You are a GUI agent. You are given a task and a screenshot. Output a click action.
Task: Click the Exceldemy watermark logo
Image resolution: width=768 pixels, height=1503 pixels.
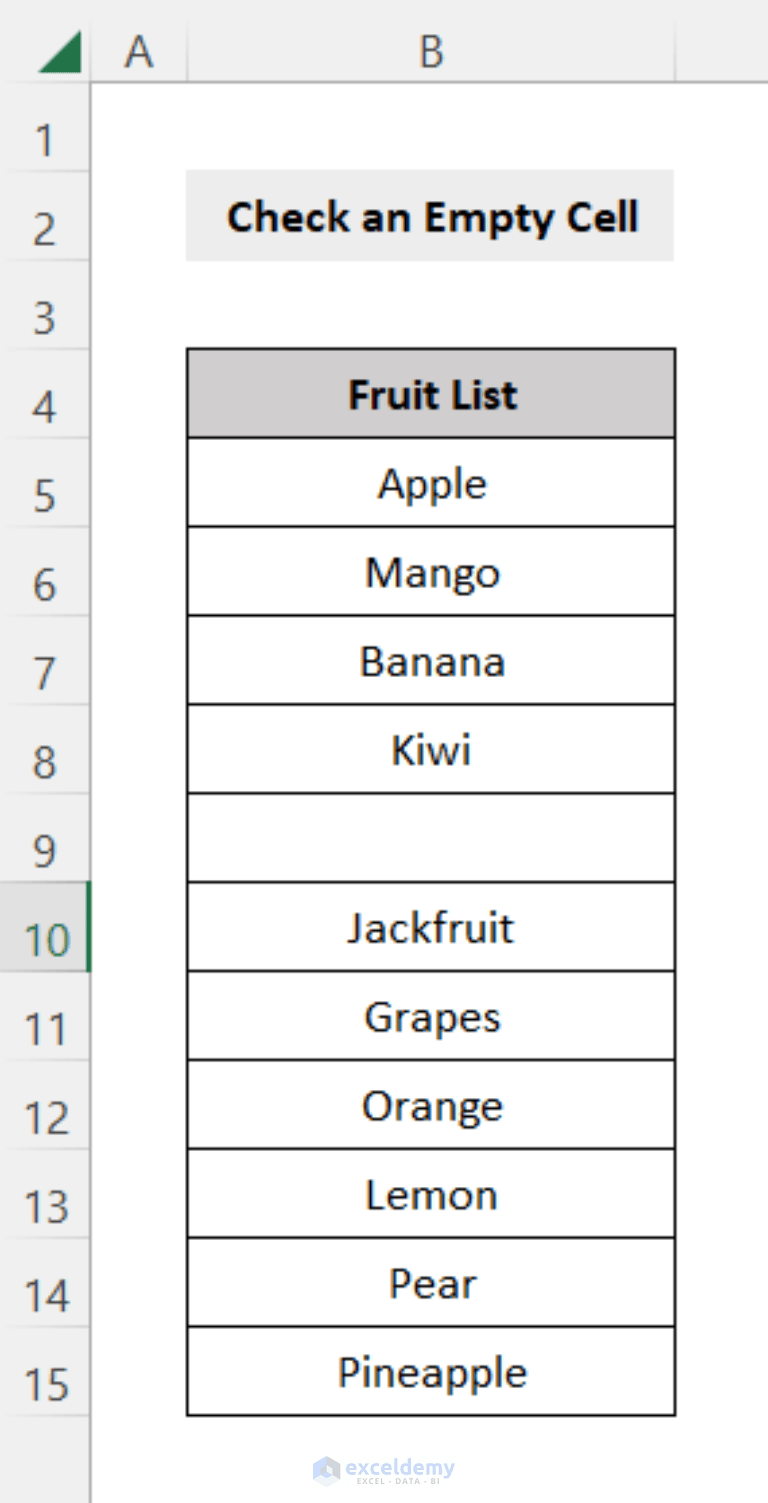tap(384, 1470)
